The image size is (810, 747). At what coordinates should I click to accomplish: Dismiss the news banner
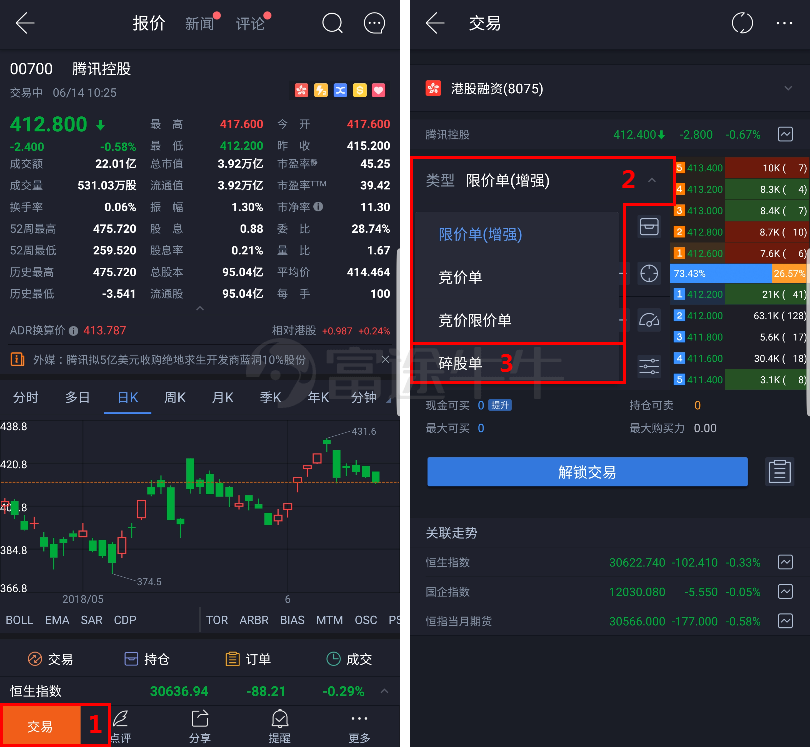(385, 360)
